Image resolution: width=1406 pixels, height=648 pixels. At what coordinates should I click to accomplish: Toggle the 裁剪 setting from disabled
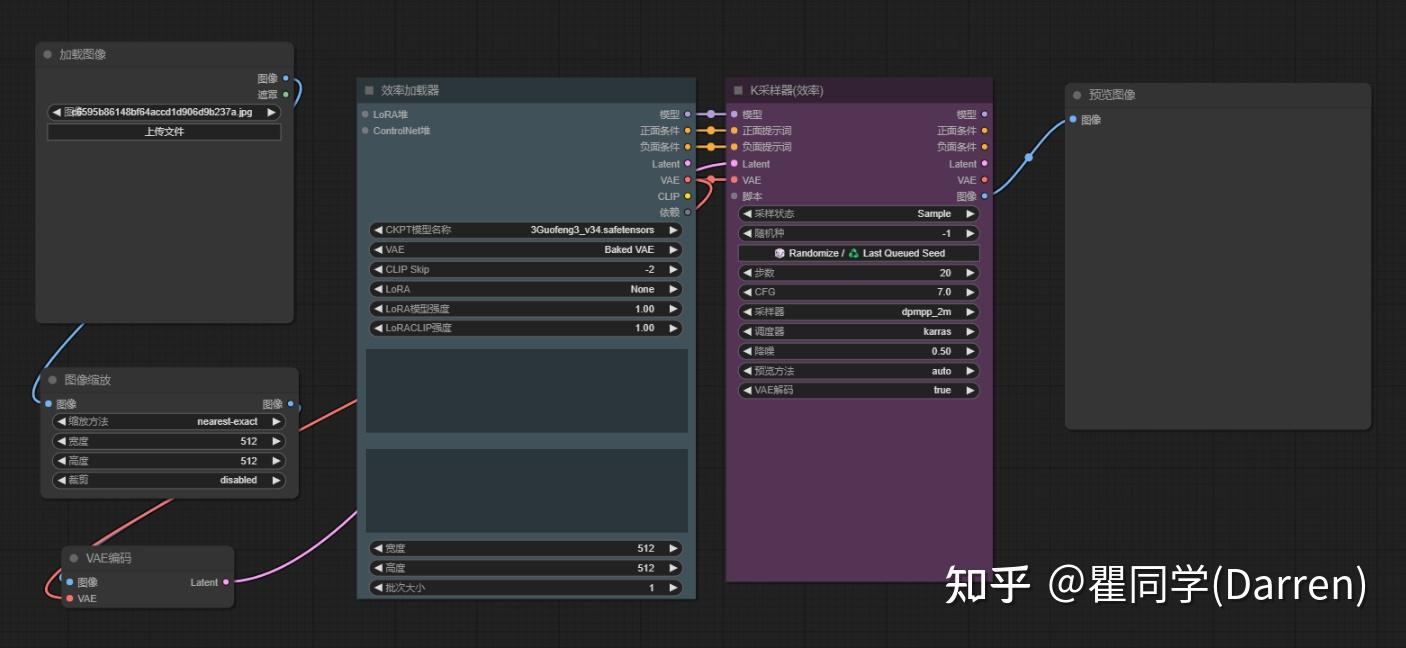(x=167, y=480)
